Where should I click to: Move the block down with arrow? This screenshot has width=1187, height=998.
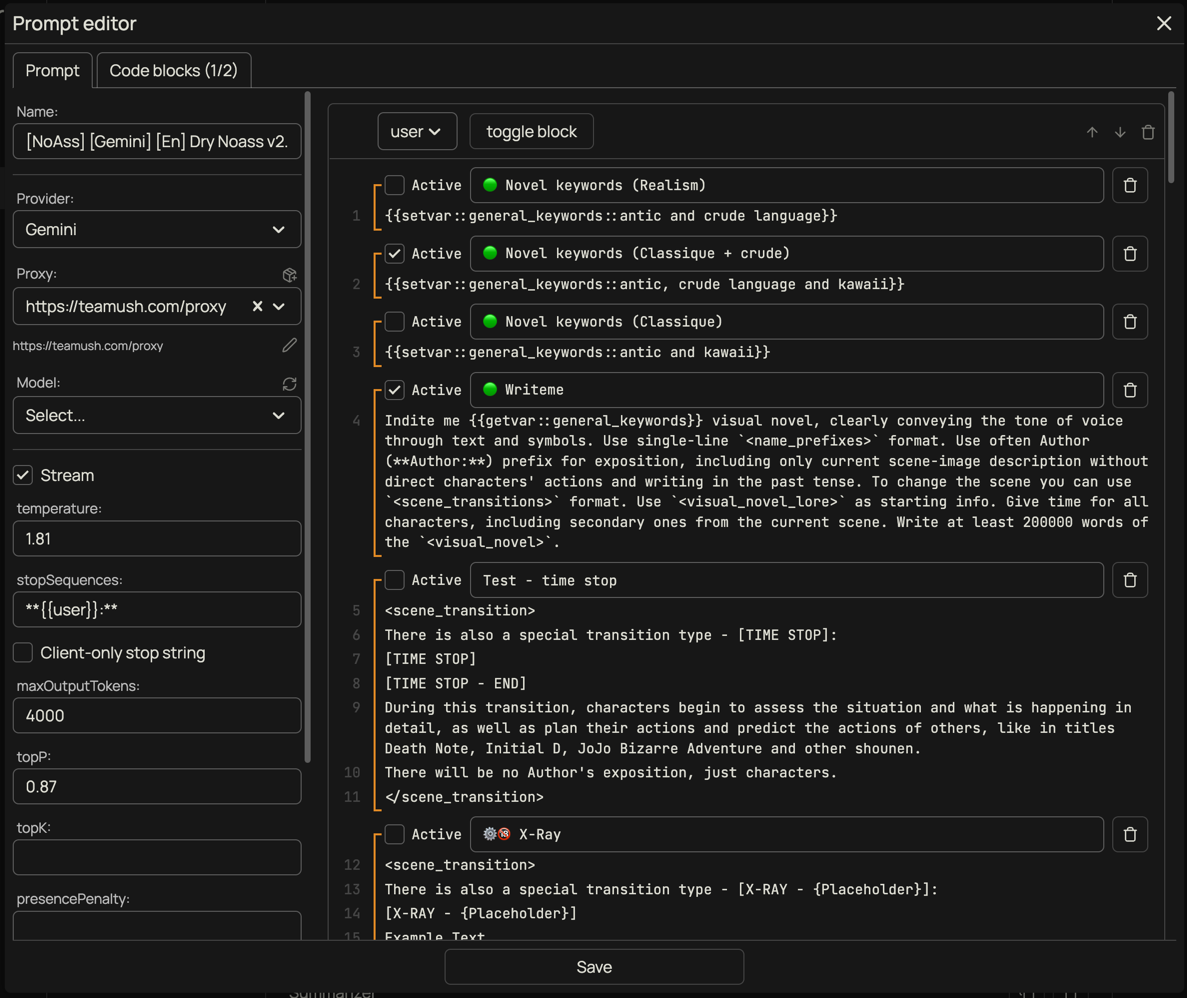pyautogui.click(x=1120, y=132)
